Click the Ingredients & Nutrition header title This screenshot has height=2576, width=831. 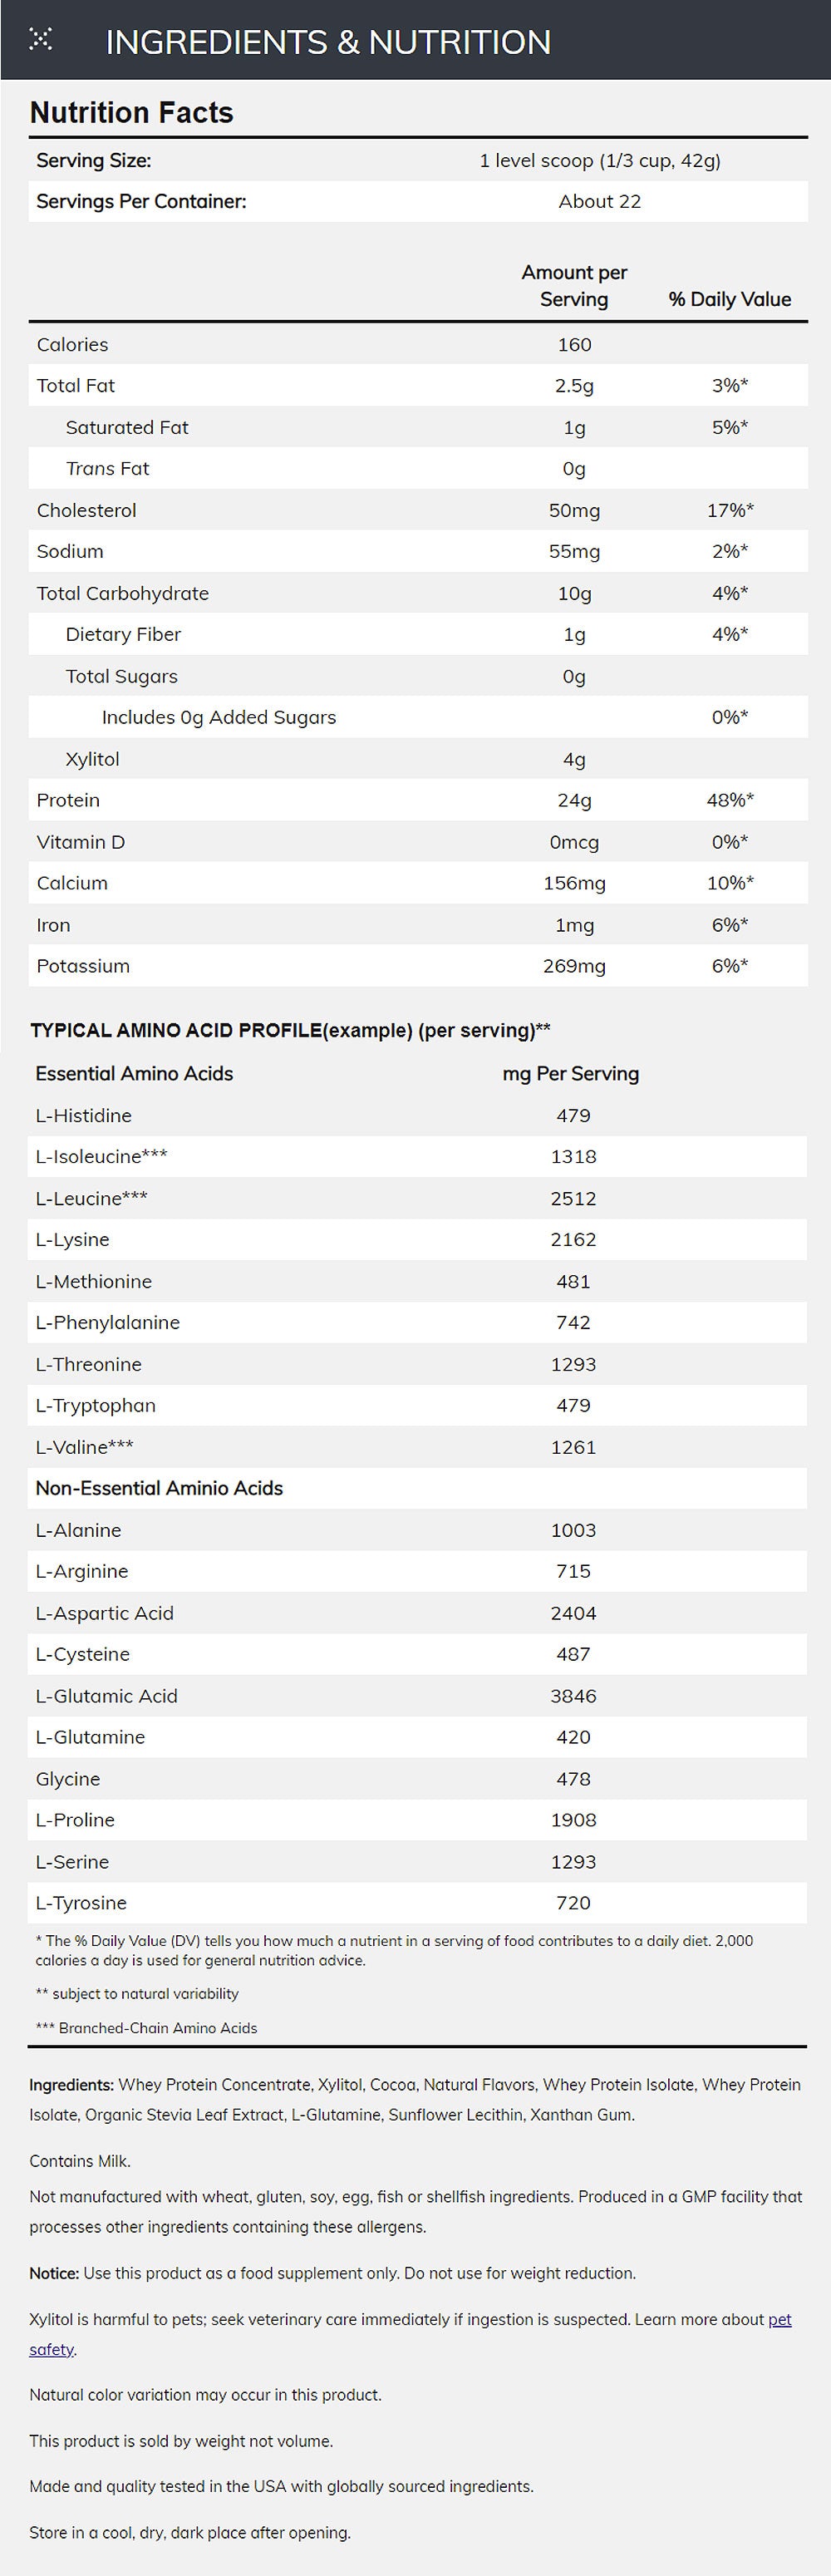click(x=328, y=42)
